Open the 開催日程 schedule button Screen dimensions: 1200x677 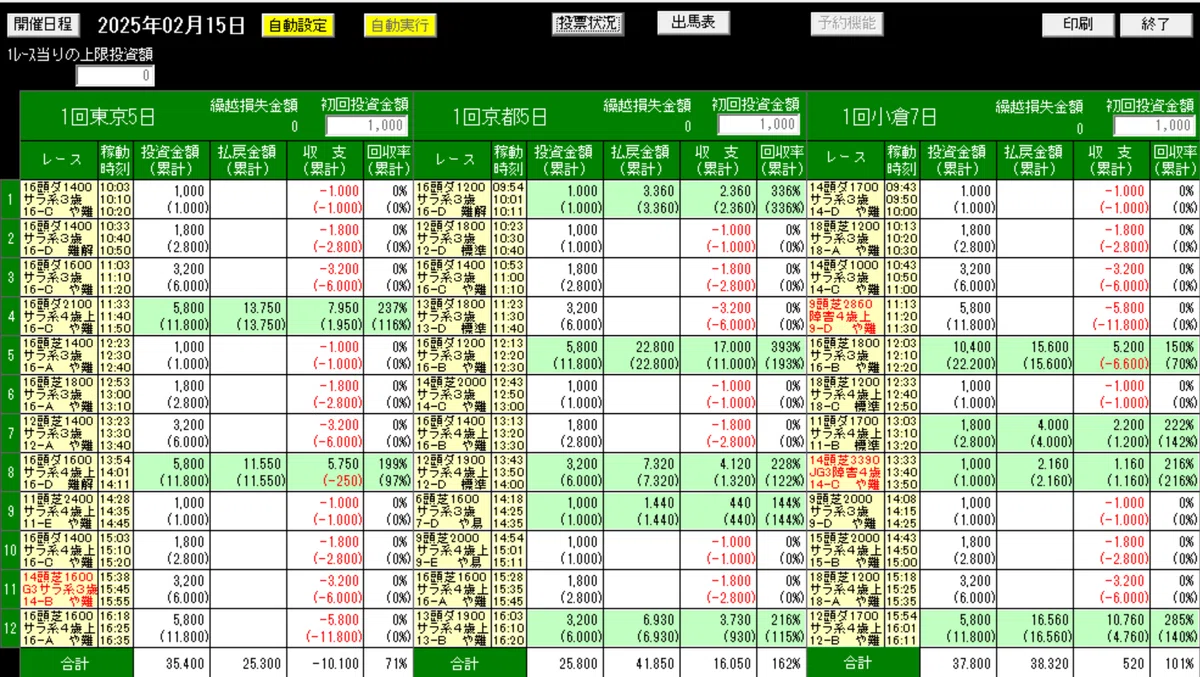coord(44,24)
